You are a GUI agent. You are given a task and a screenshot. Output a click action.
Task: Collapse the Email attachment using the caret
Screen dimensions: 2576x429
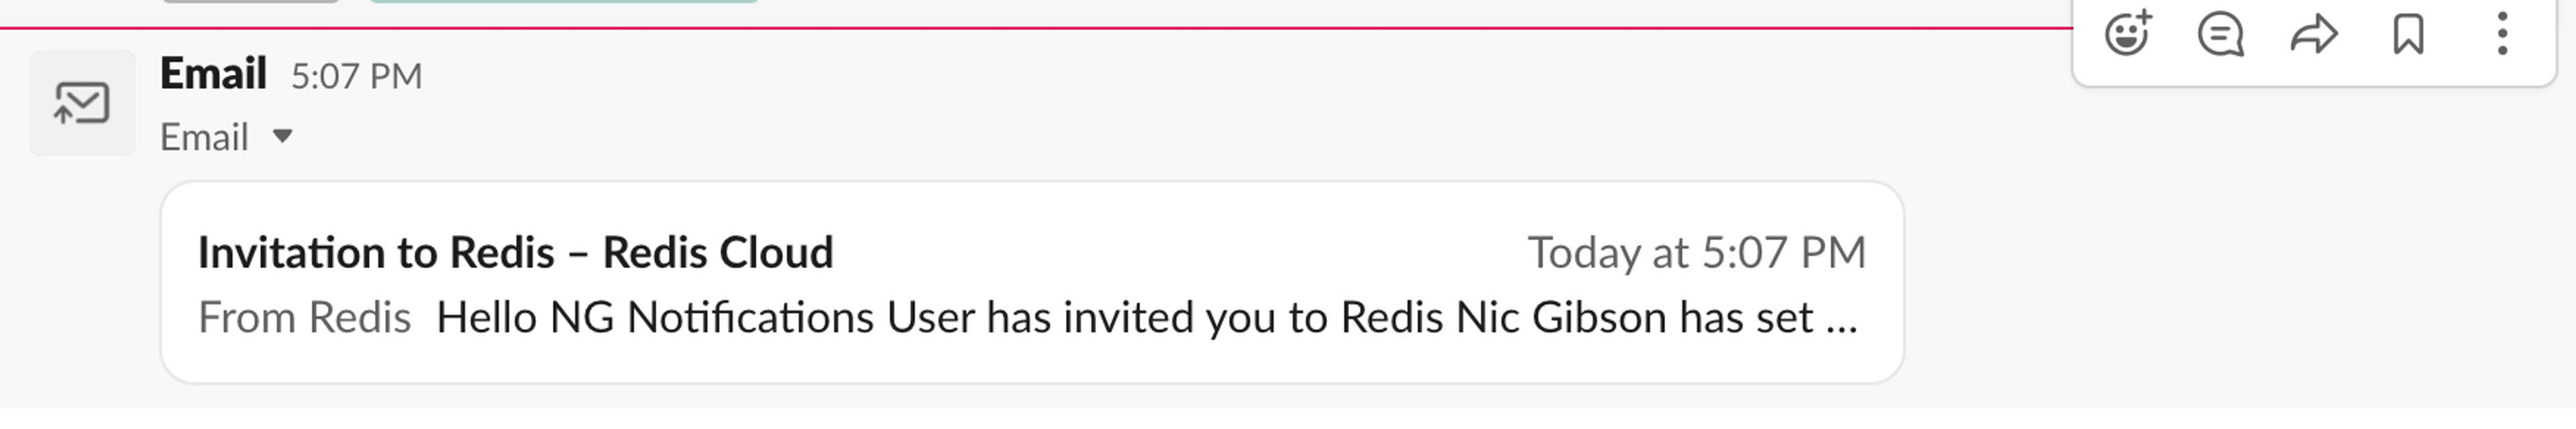[282, 136]
